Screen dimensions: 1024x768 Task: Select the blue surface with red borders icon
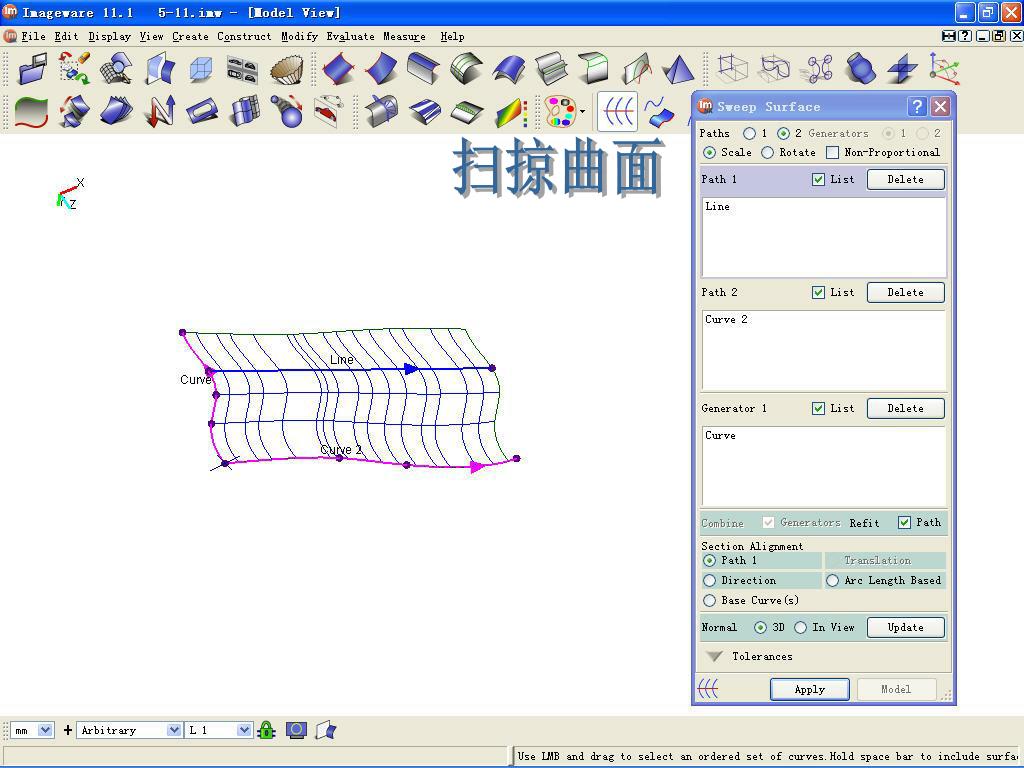339,69
